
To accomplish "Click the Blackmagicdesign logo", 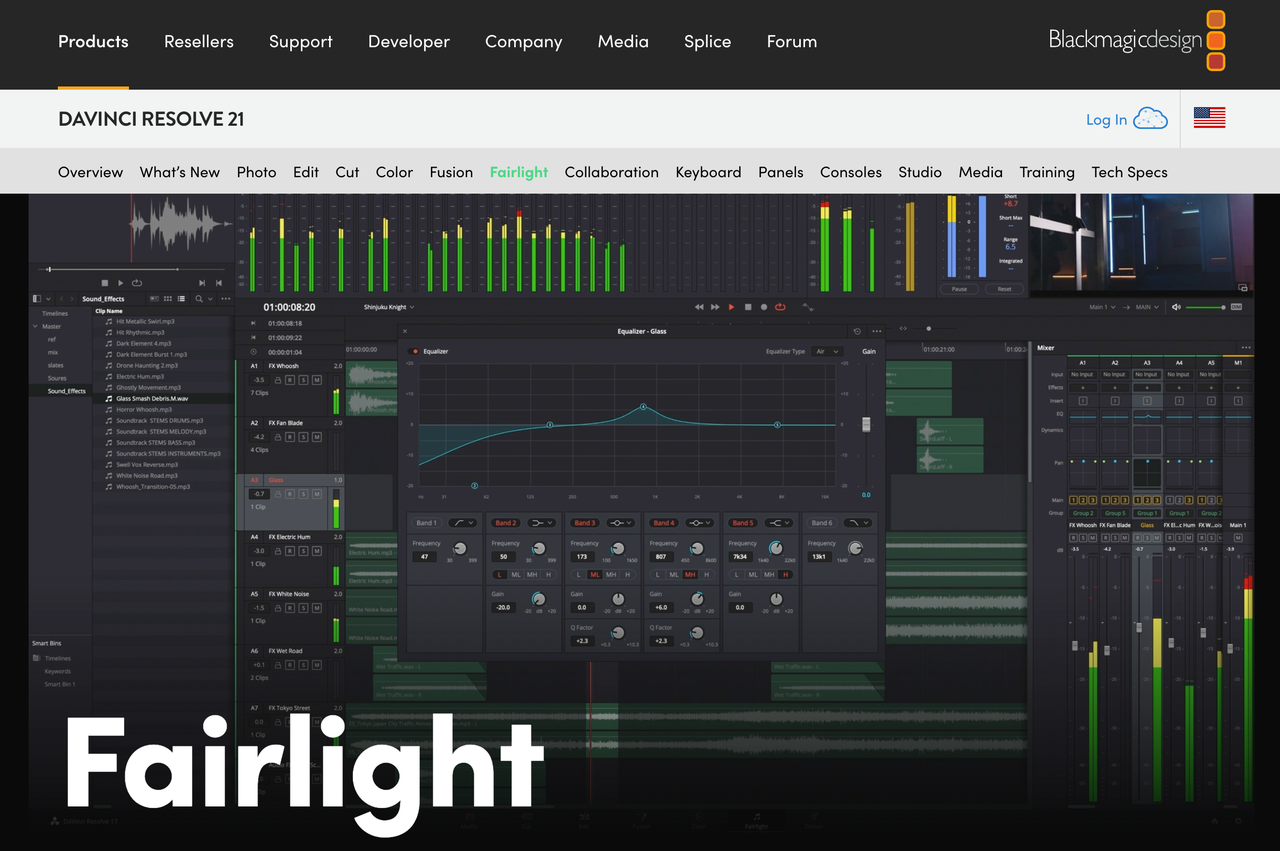I will (1137, 40).
